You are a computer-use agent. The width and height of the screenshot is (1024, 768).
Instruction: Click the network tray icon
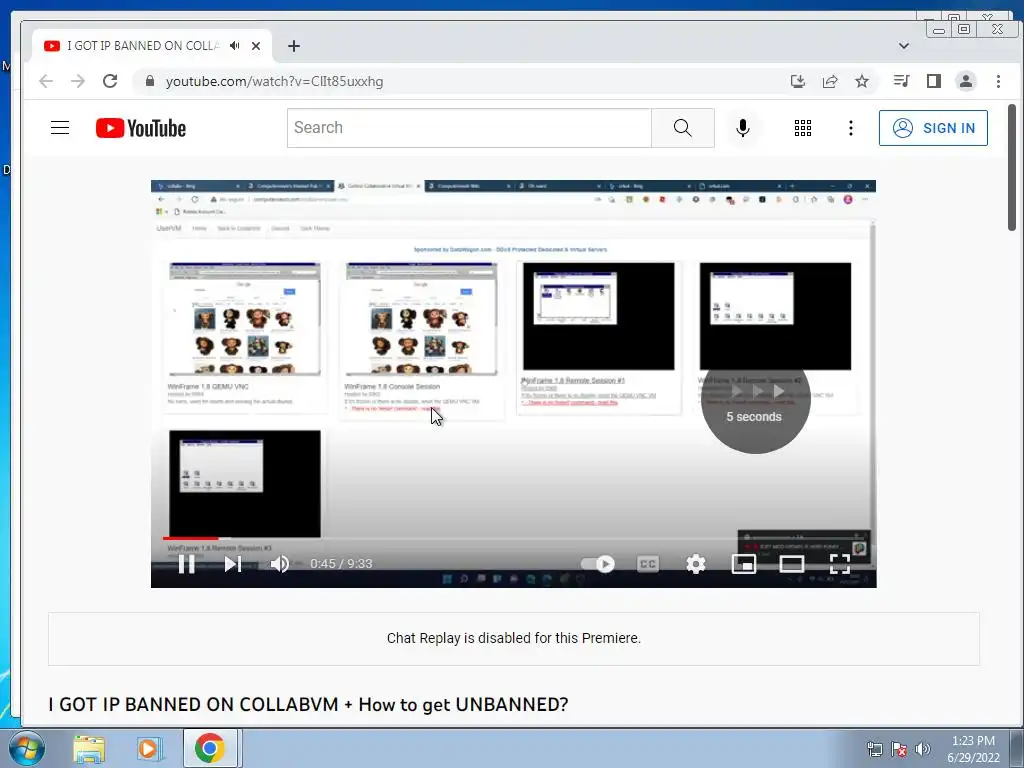click(874, 749)
